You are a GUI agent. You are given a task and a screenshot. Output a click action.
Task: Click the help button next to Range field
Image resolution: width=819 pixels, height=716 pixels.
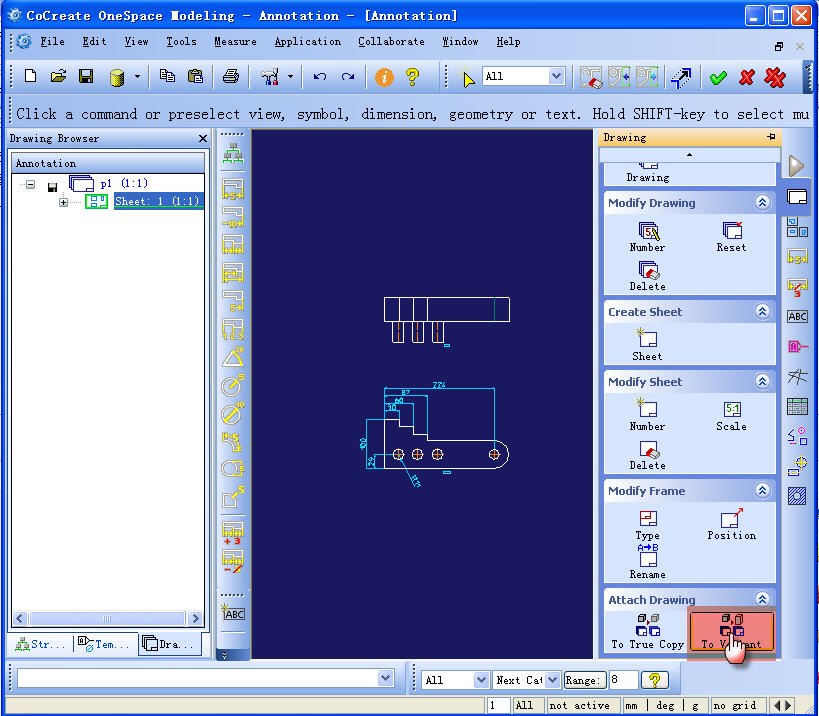coord(654,680)
